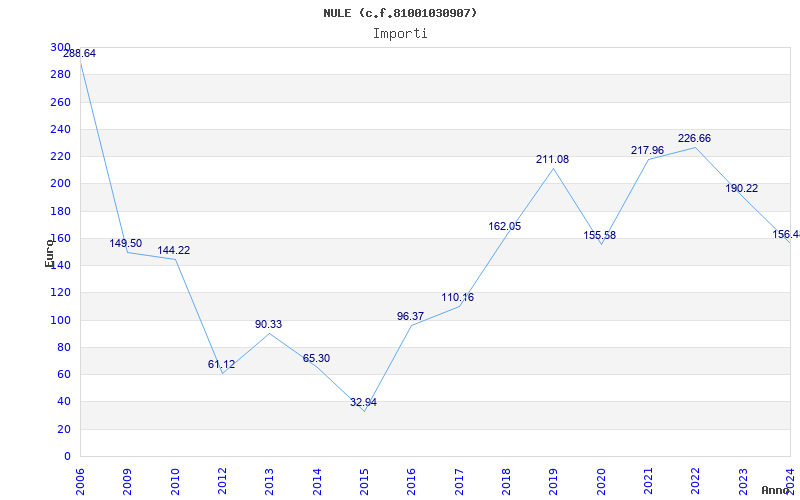Click the 2012 x-axis year label
Screen dimensions: 800x500
222,482
